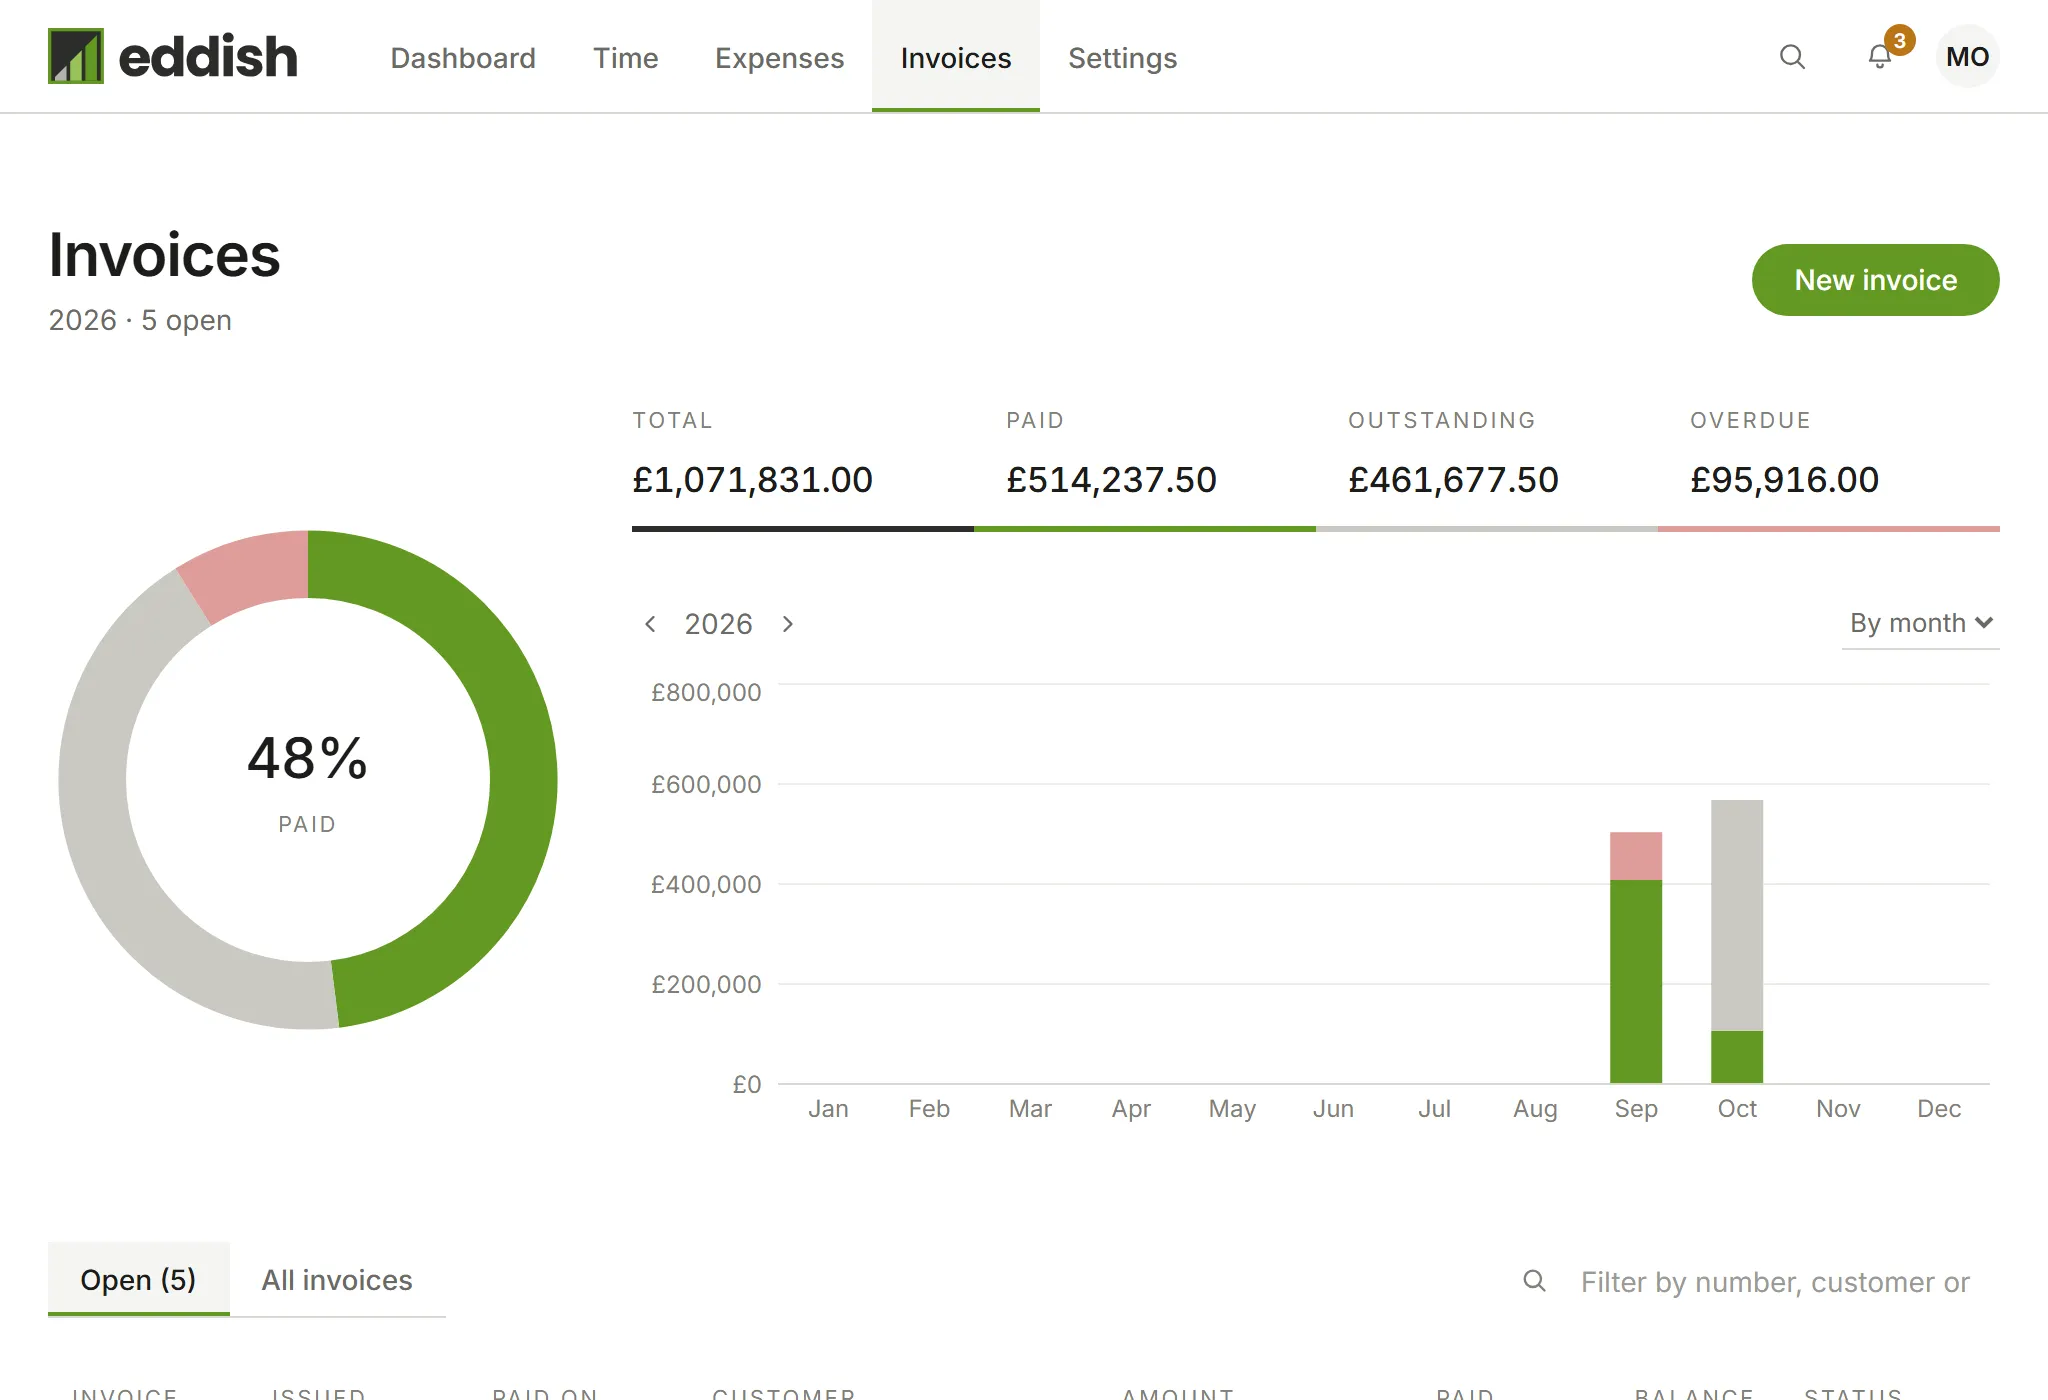Viewport: 2048px width, 1400px height.
Task: Click the green paid segment of Oct bar
Action: [x=1737, y=1057]
